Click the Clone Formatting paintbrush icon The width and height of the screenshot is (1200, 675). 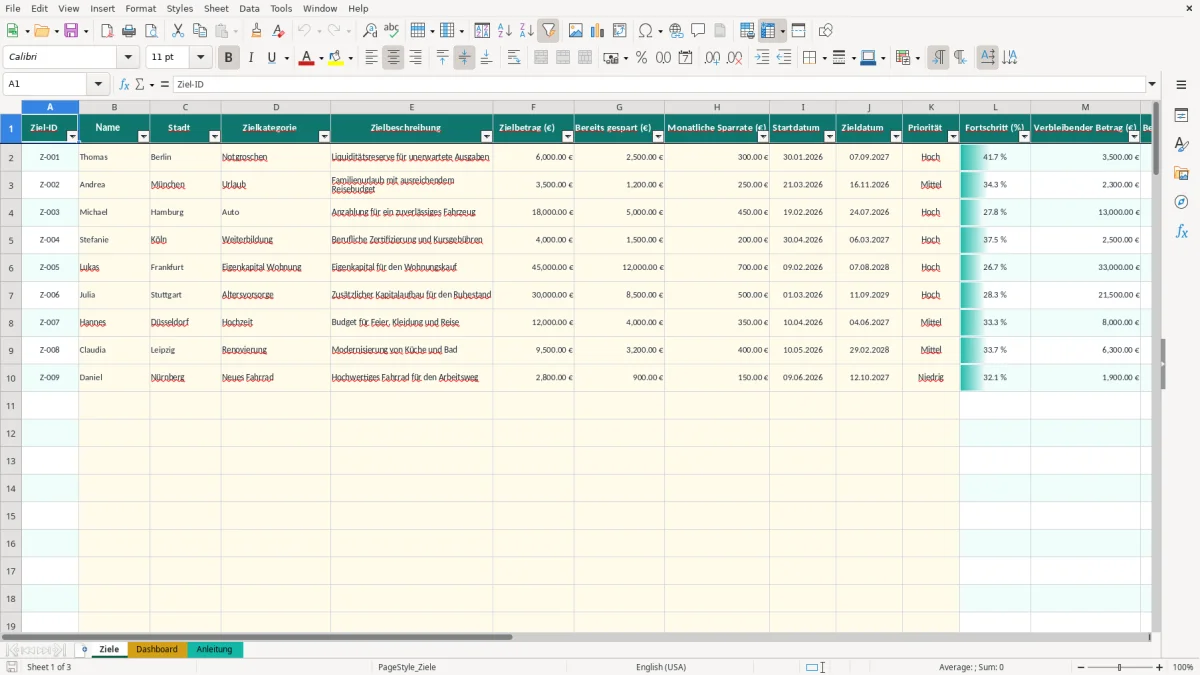pos(256,31)
